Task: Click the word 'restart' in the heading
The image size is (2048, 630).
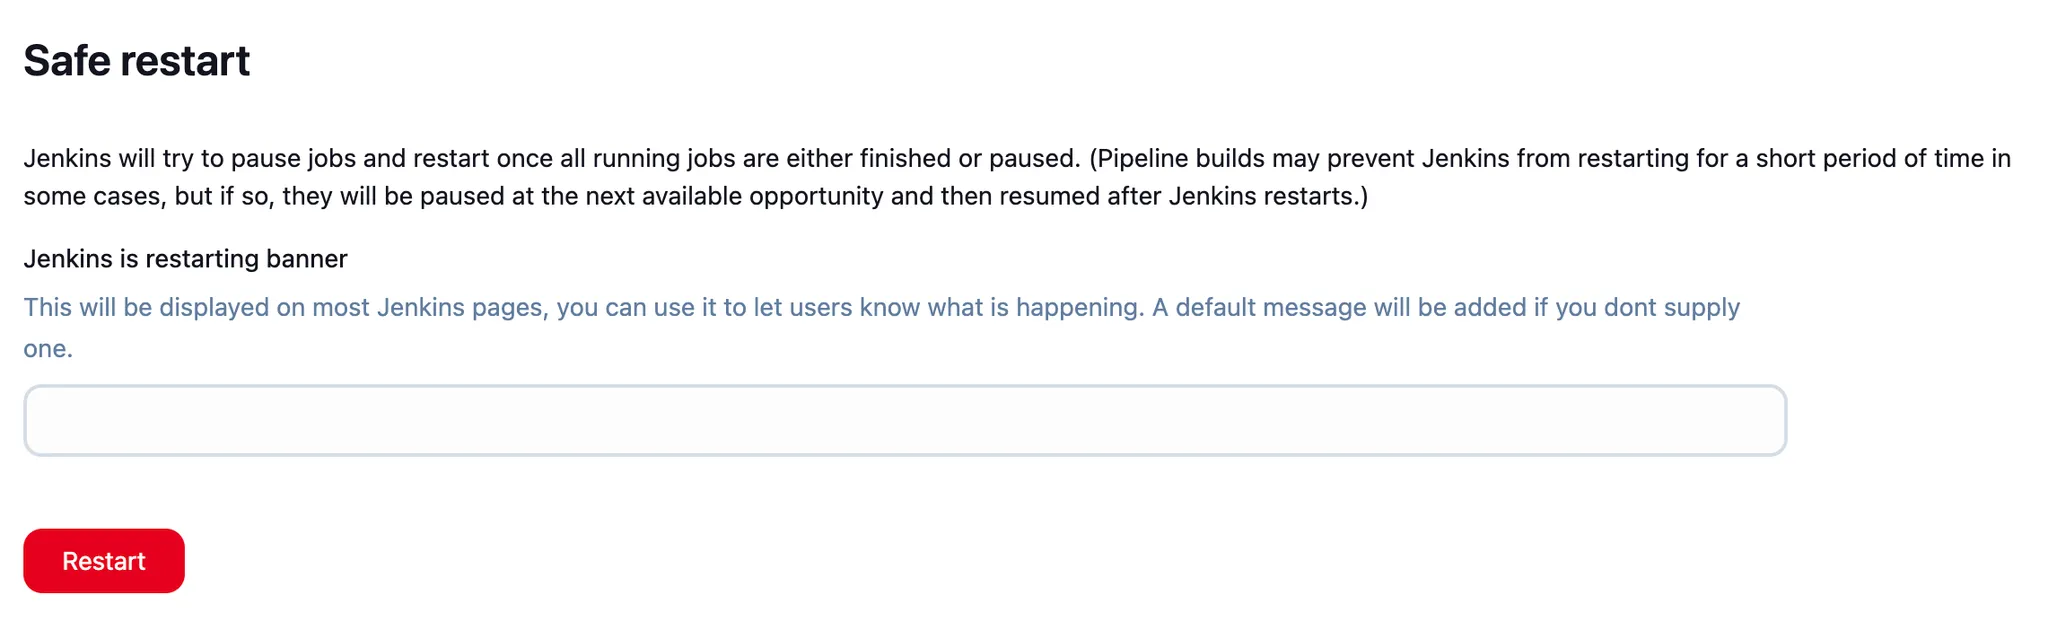Action: tap(185, 61)
